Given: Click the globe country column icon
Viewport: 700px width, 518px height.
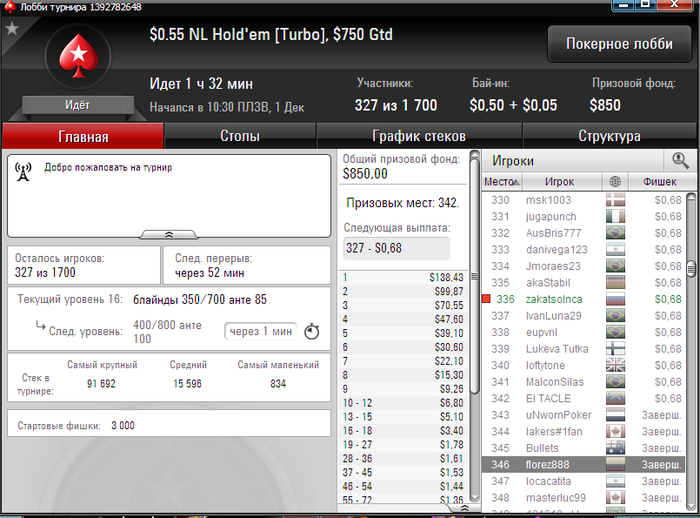Looking at the screenshot, I should point(615,181).
